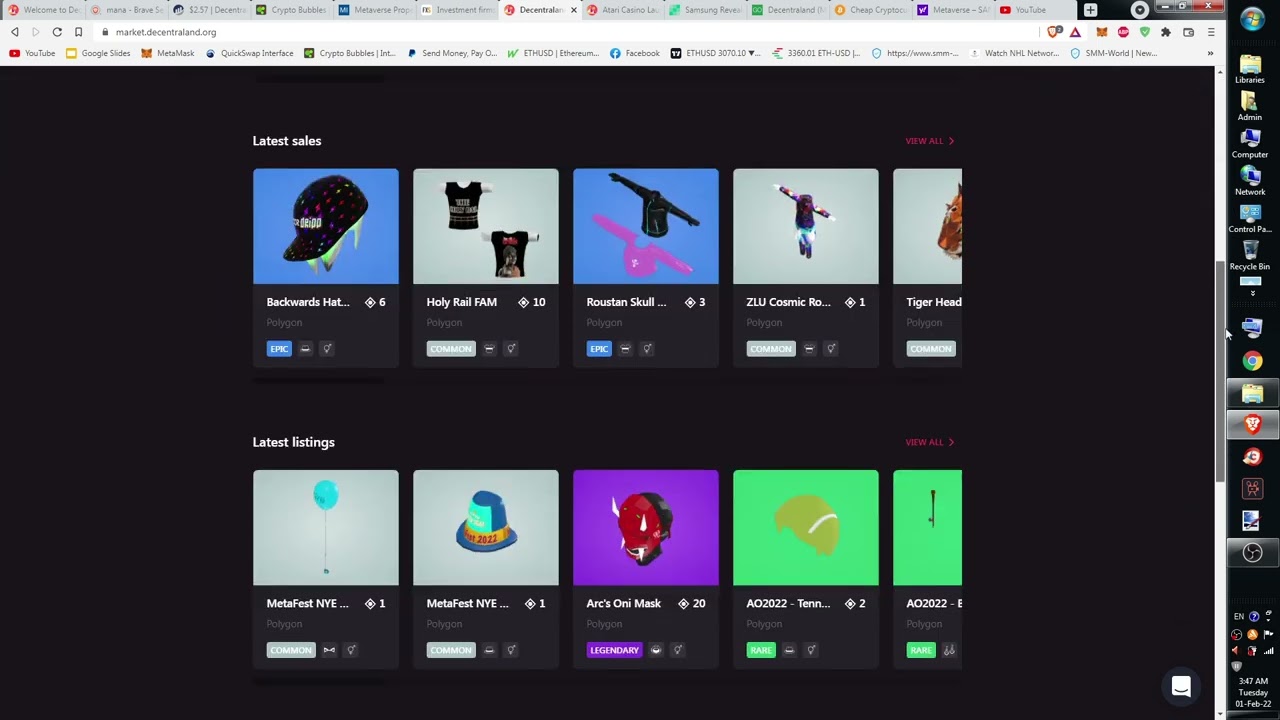Click the COMMON badge on ZLU Cosmic item

tap(770, 349)
